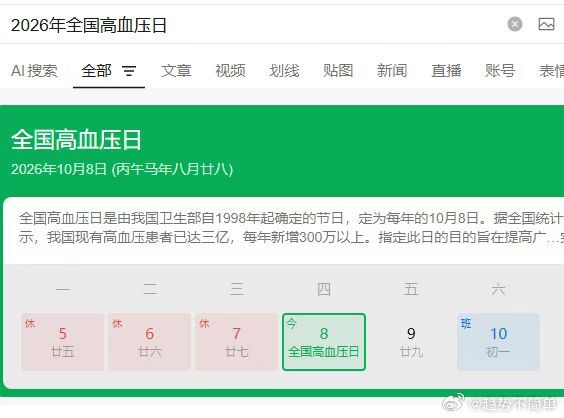Select calendar day 5 廿五

(63, 342)
